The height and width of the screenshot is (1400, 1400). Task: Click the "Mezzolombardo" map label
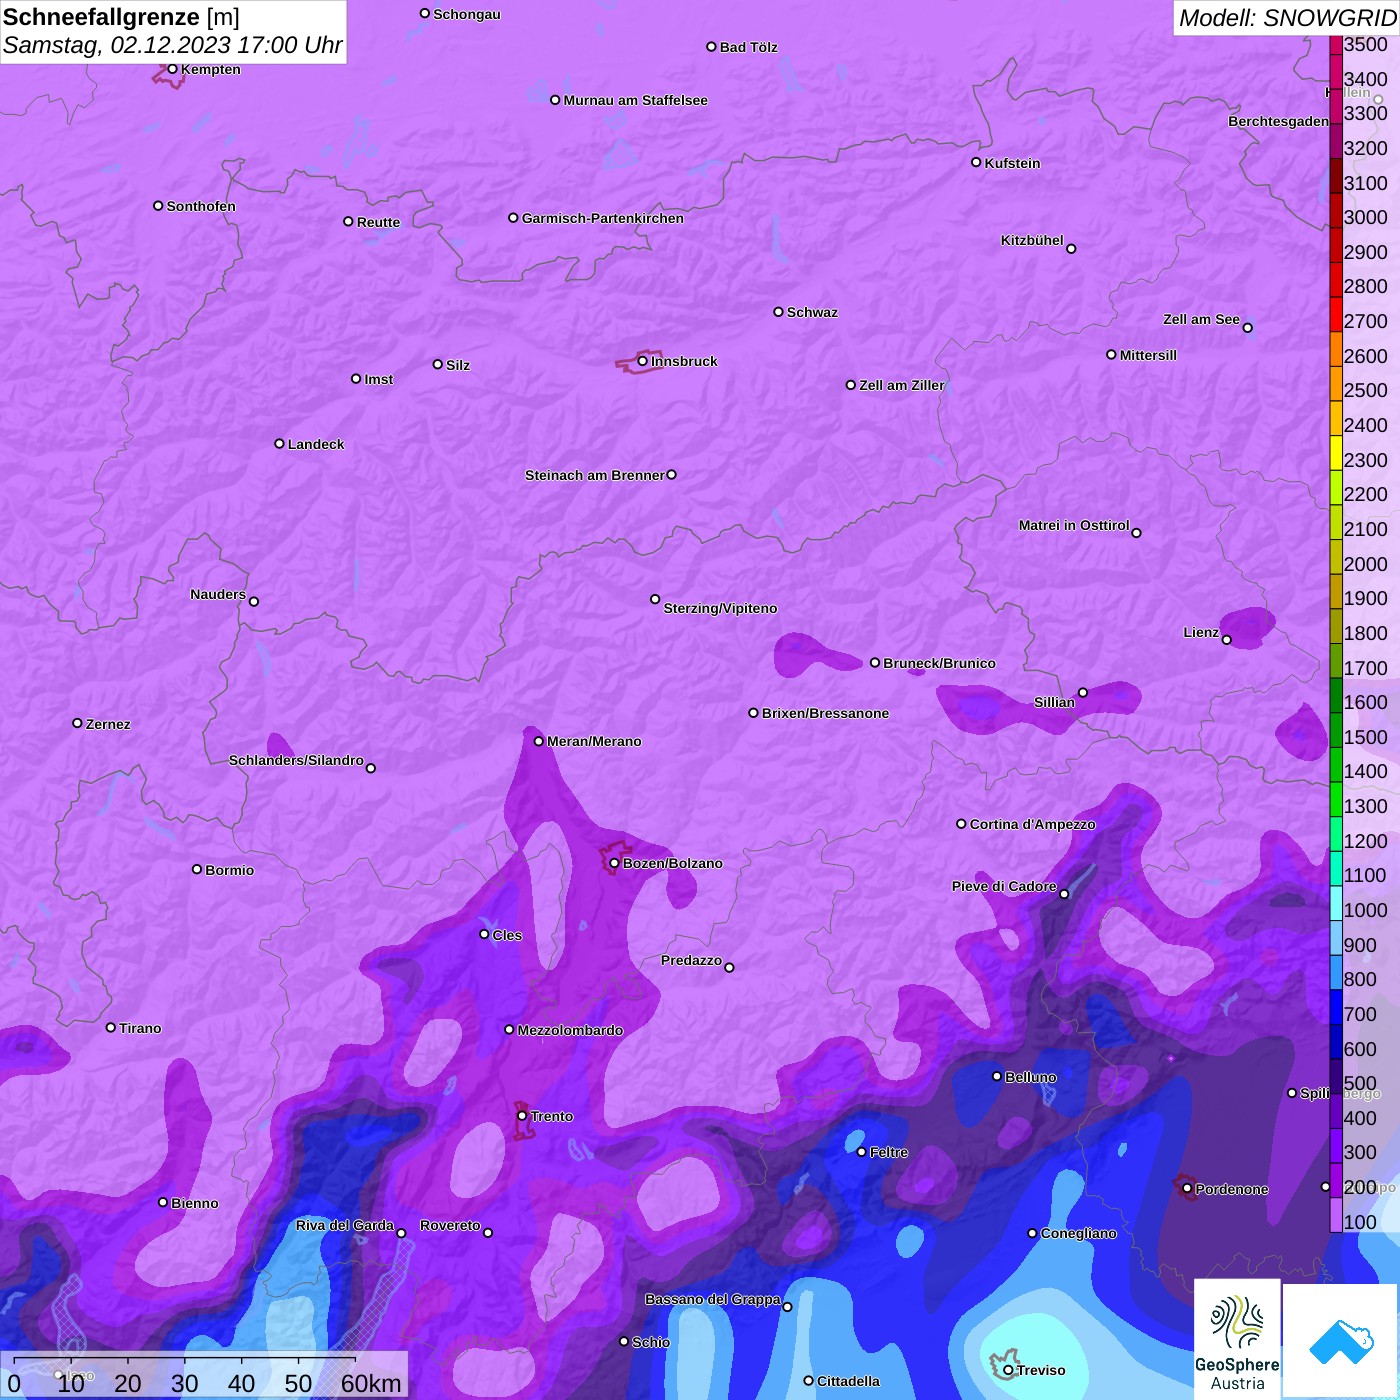(570, 1030)
